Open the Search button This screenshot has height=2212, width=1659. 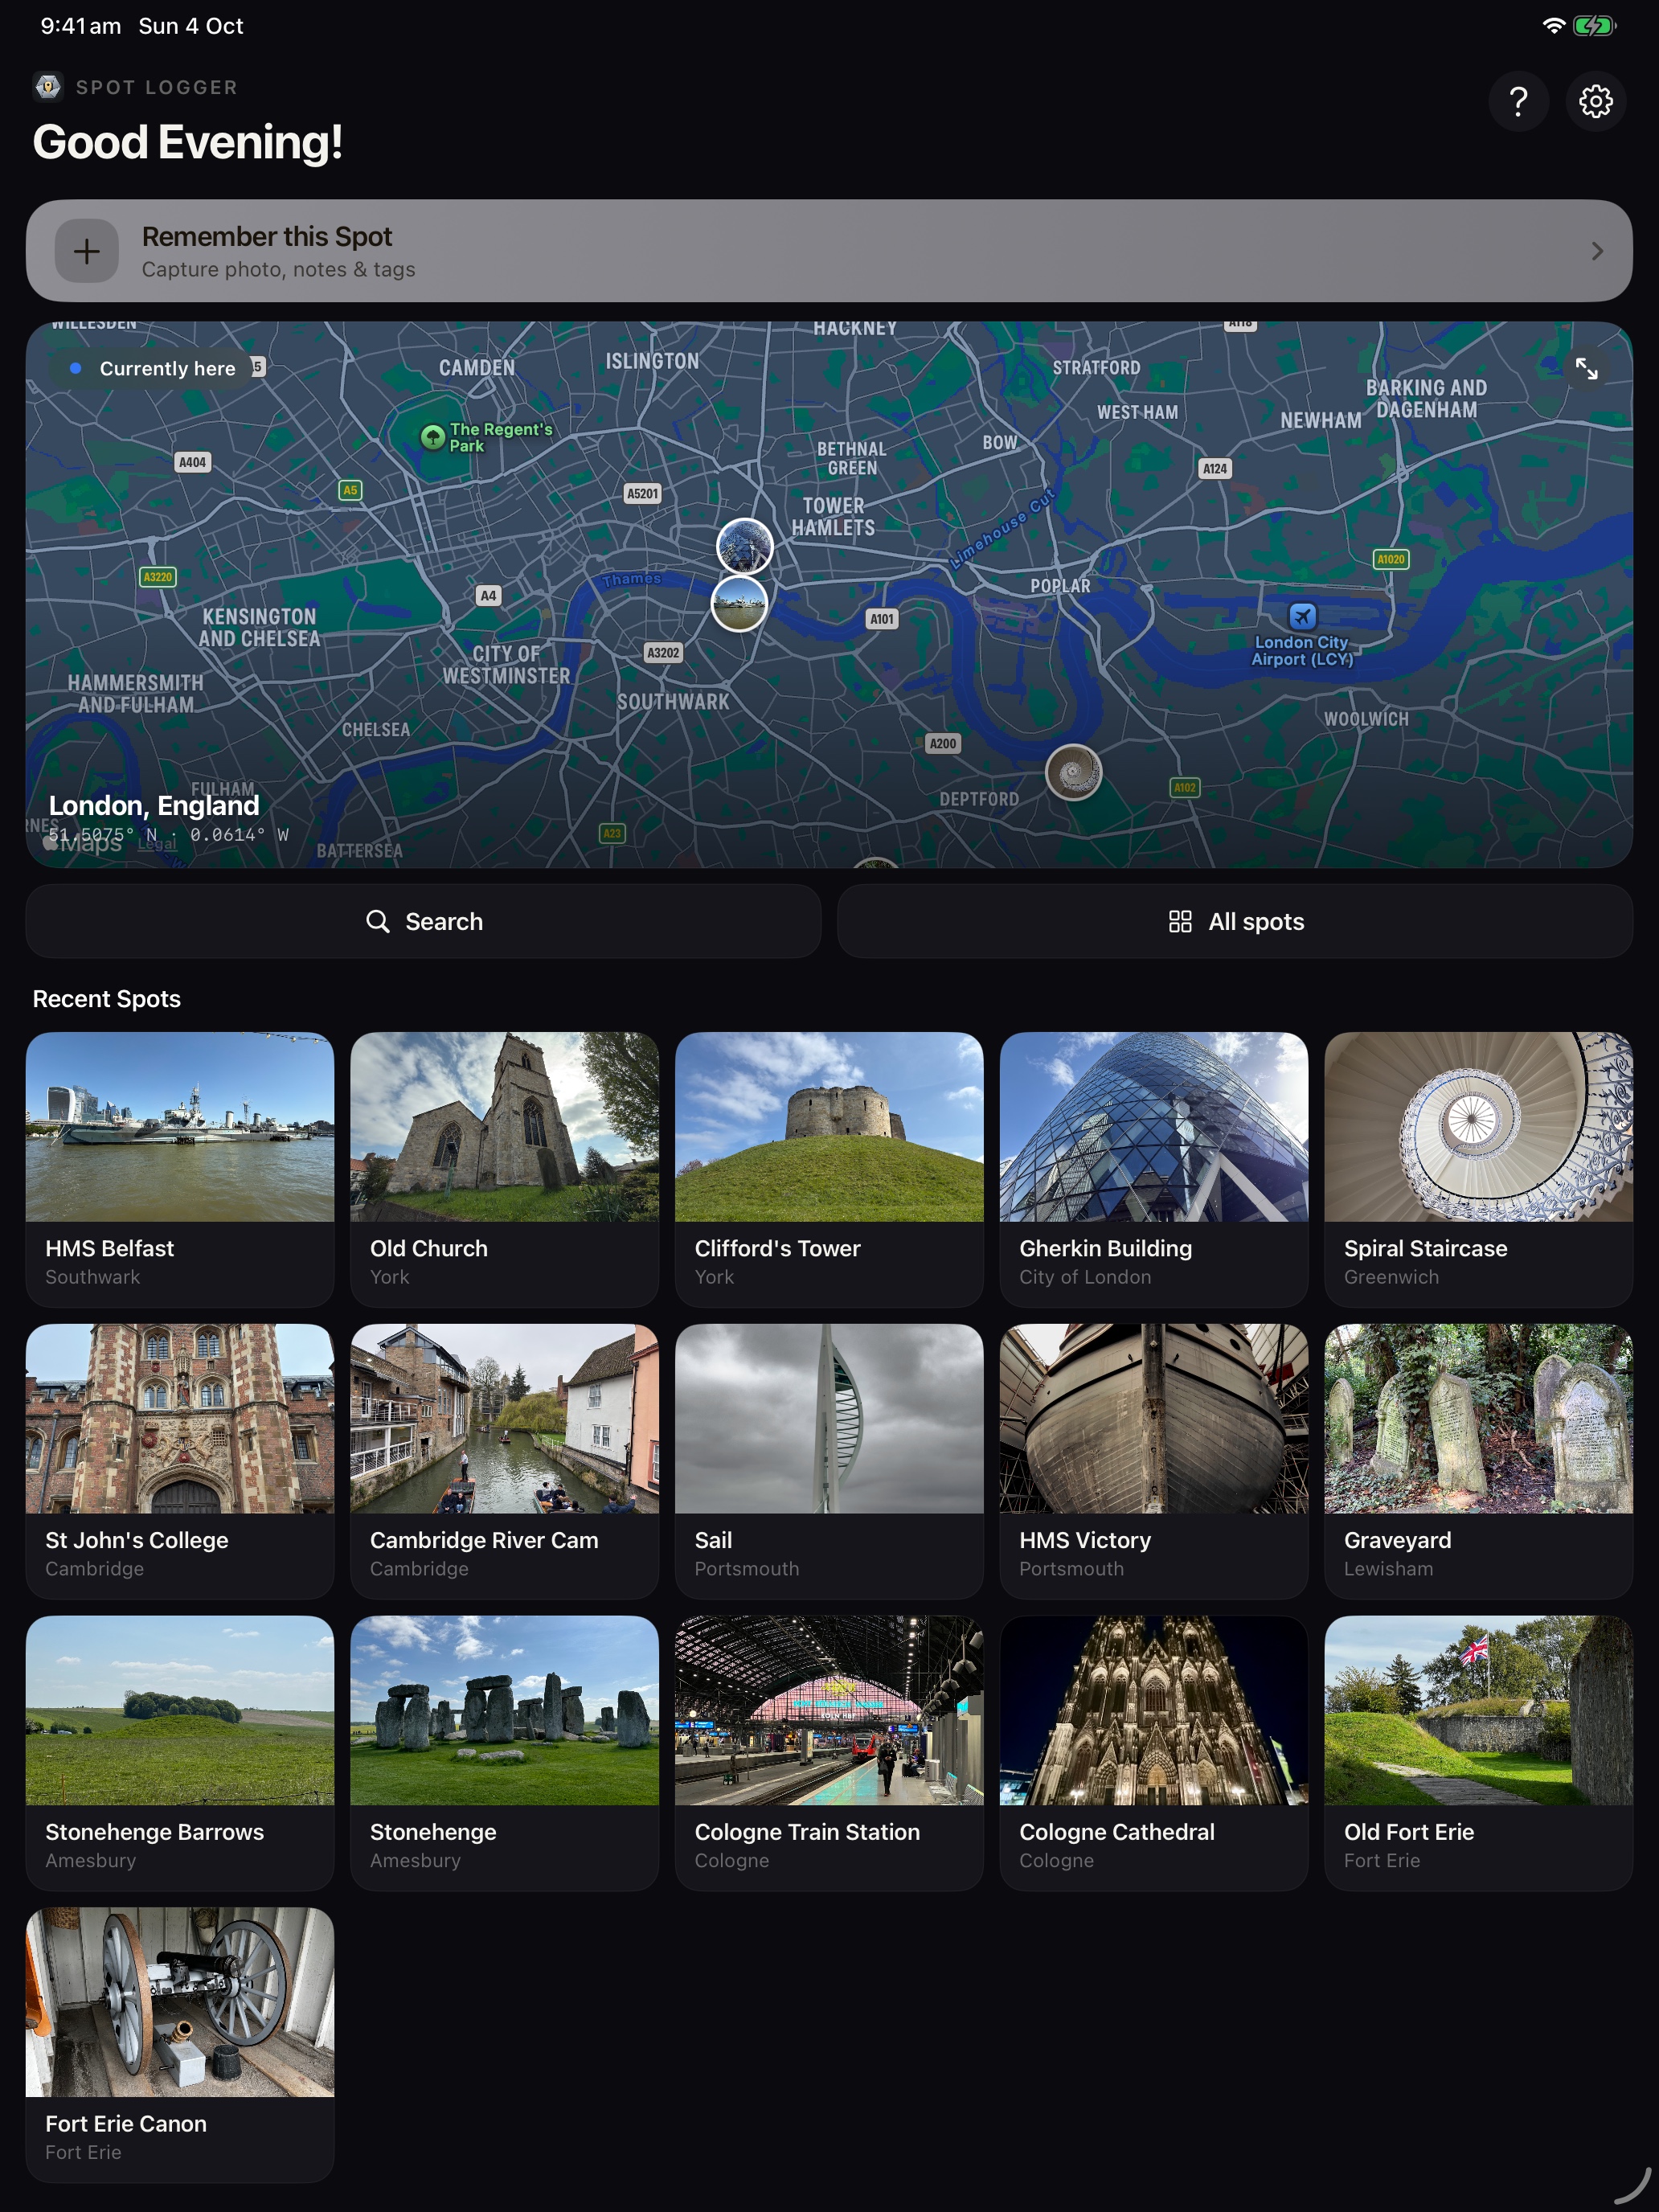click(x=424, y=921)
